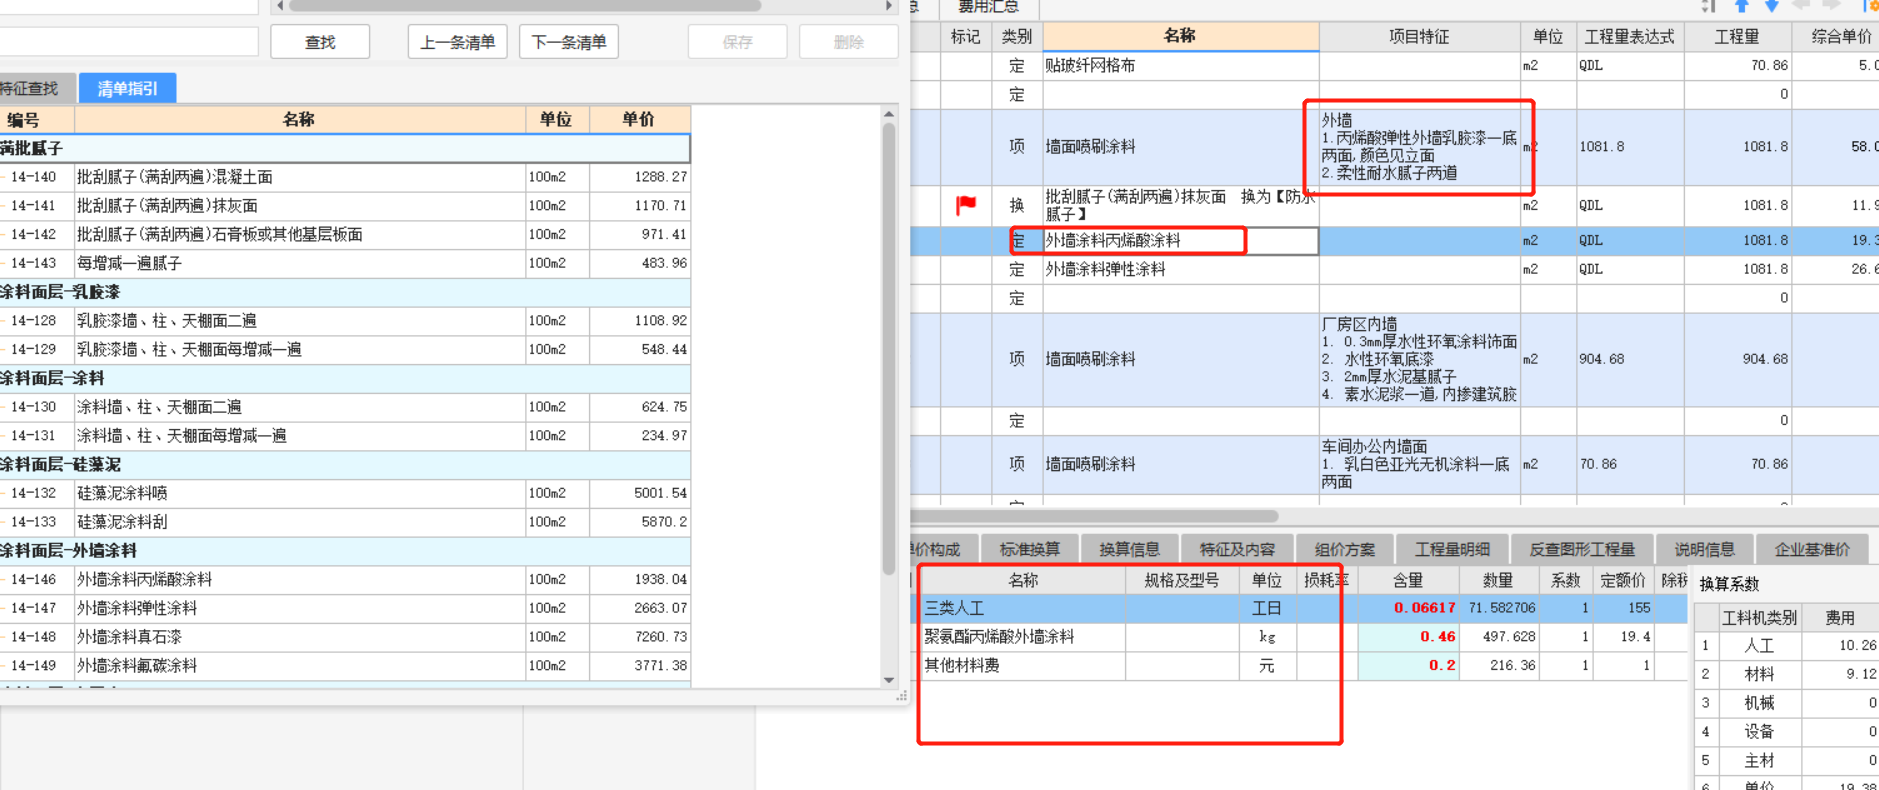Viewport: 1879px width, 790px height.
Task: Select the 其他材料费 row
Action: (x=1300, y=665)
